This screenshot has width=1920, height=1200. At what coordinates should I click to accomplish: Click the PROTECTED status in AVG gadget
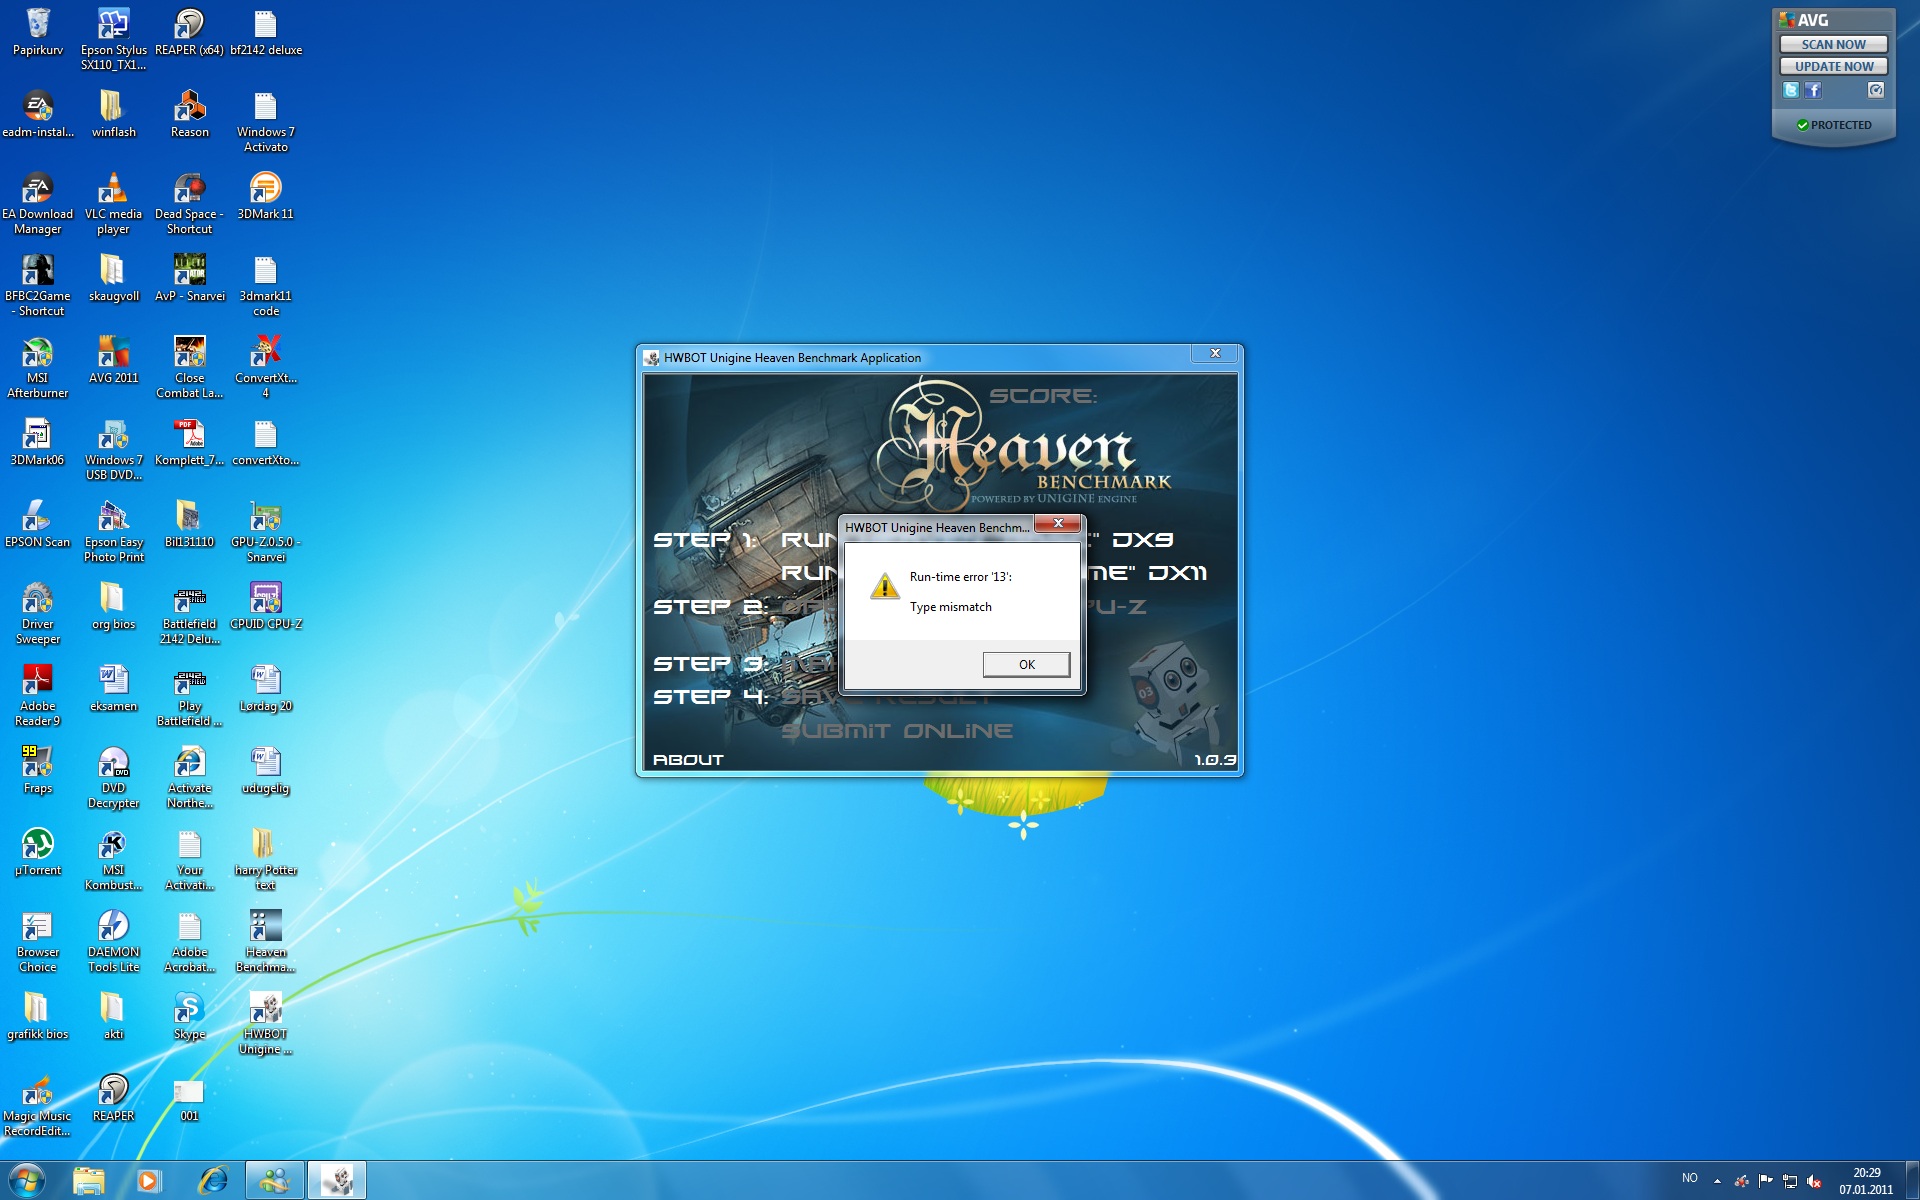(1833, 125)
